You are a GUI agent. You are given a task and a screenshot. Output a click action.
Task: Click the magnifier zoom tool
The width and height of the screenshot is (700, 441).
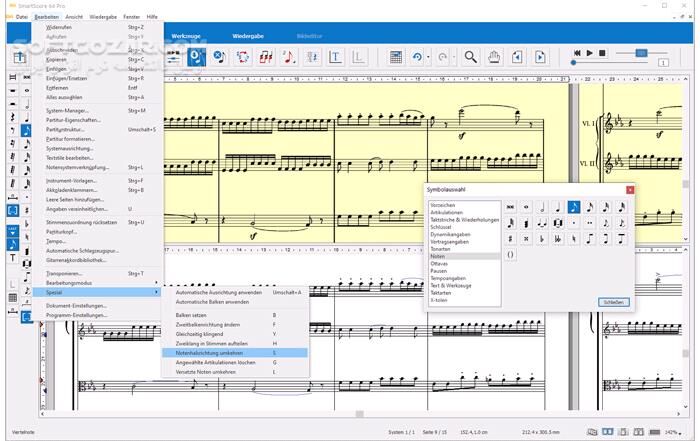(468, 58)
